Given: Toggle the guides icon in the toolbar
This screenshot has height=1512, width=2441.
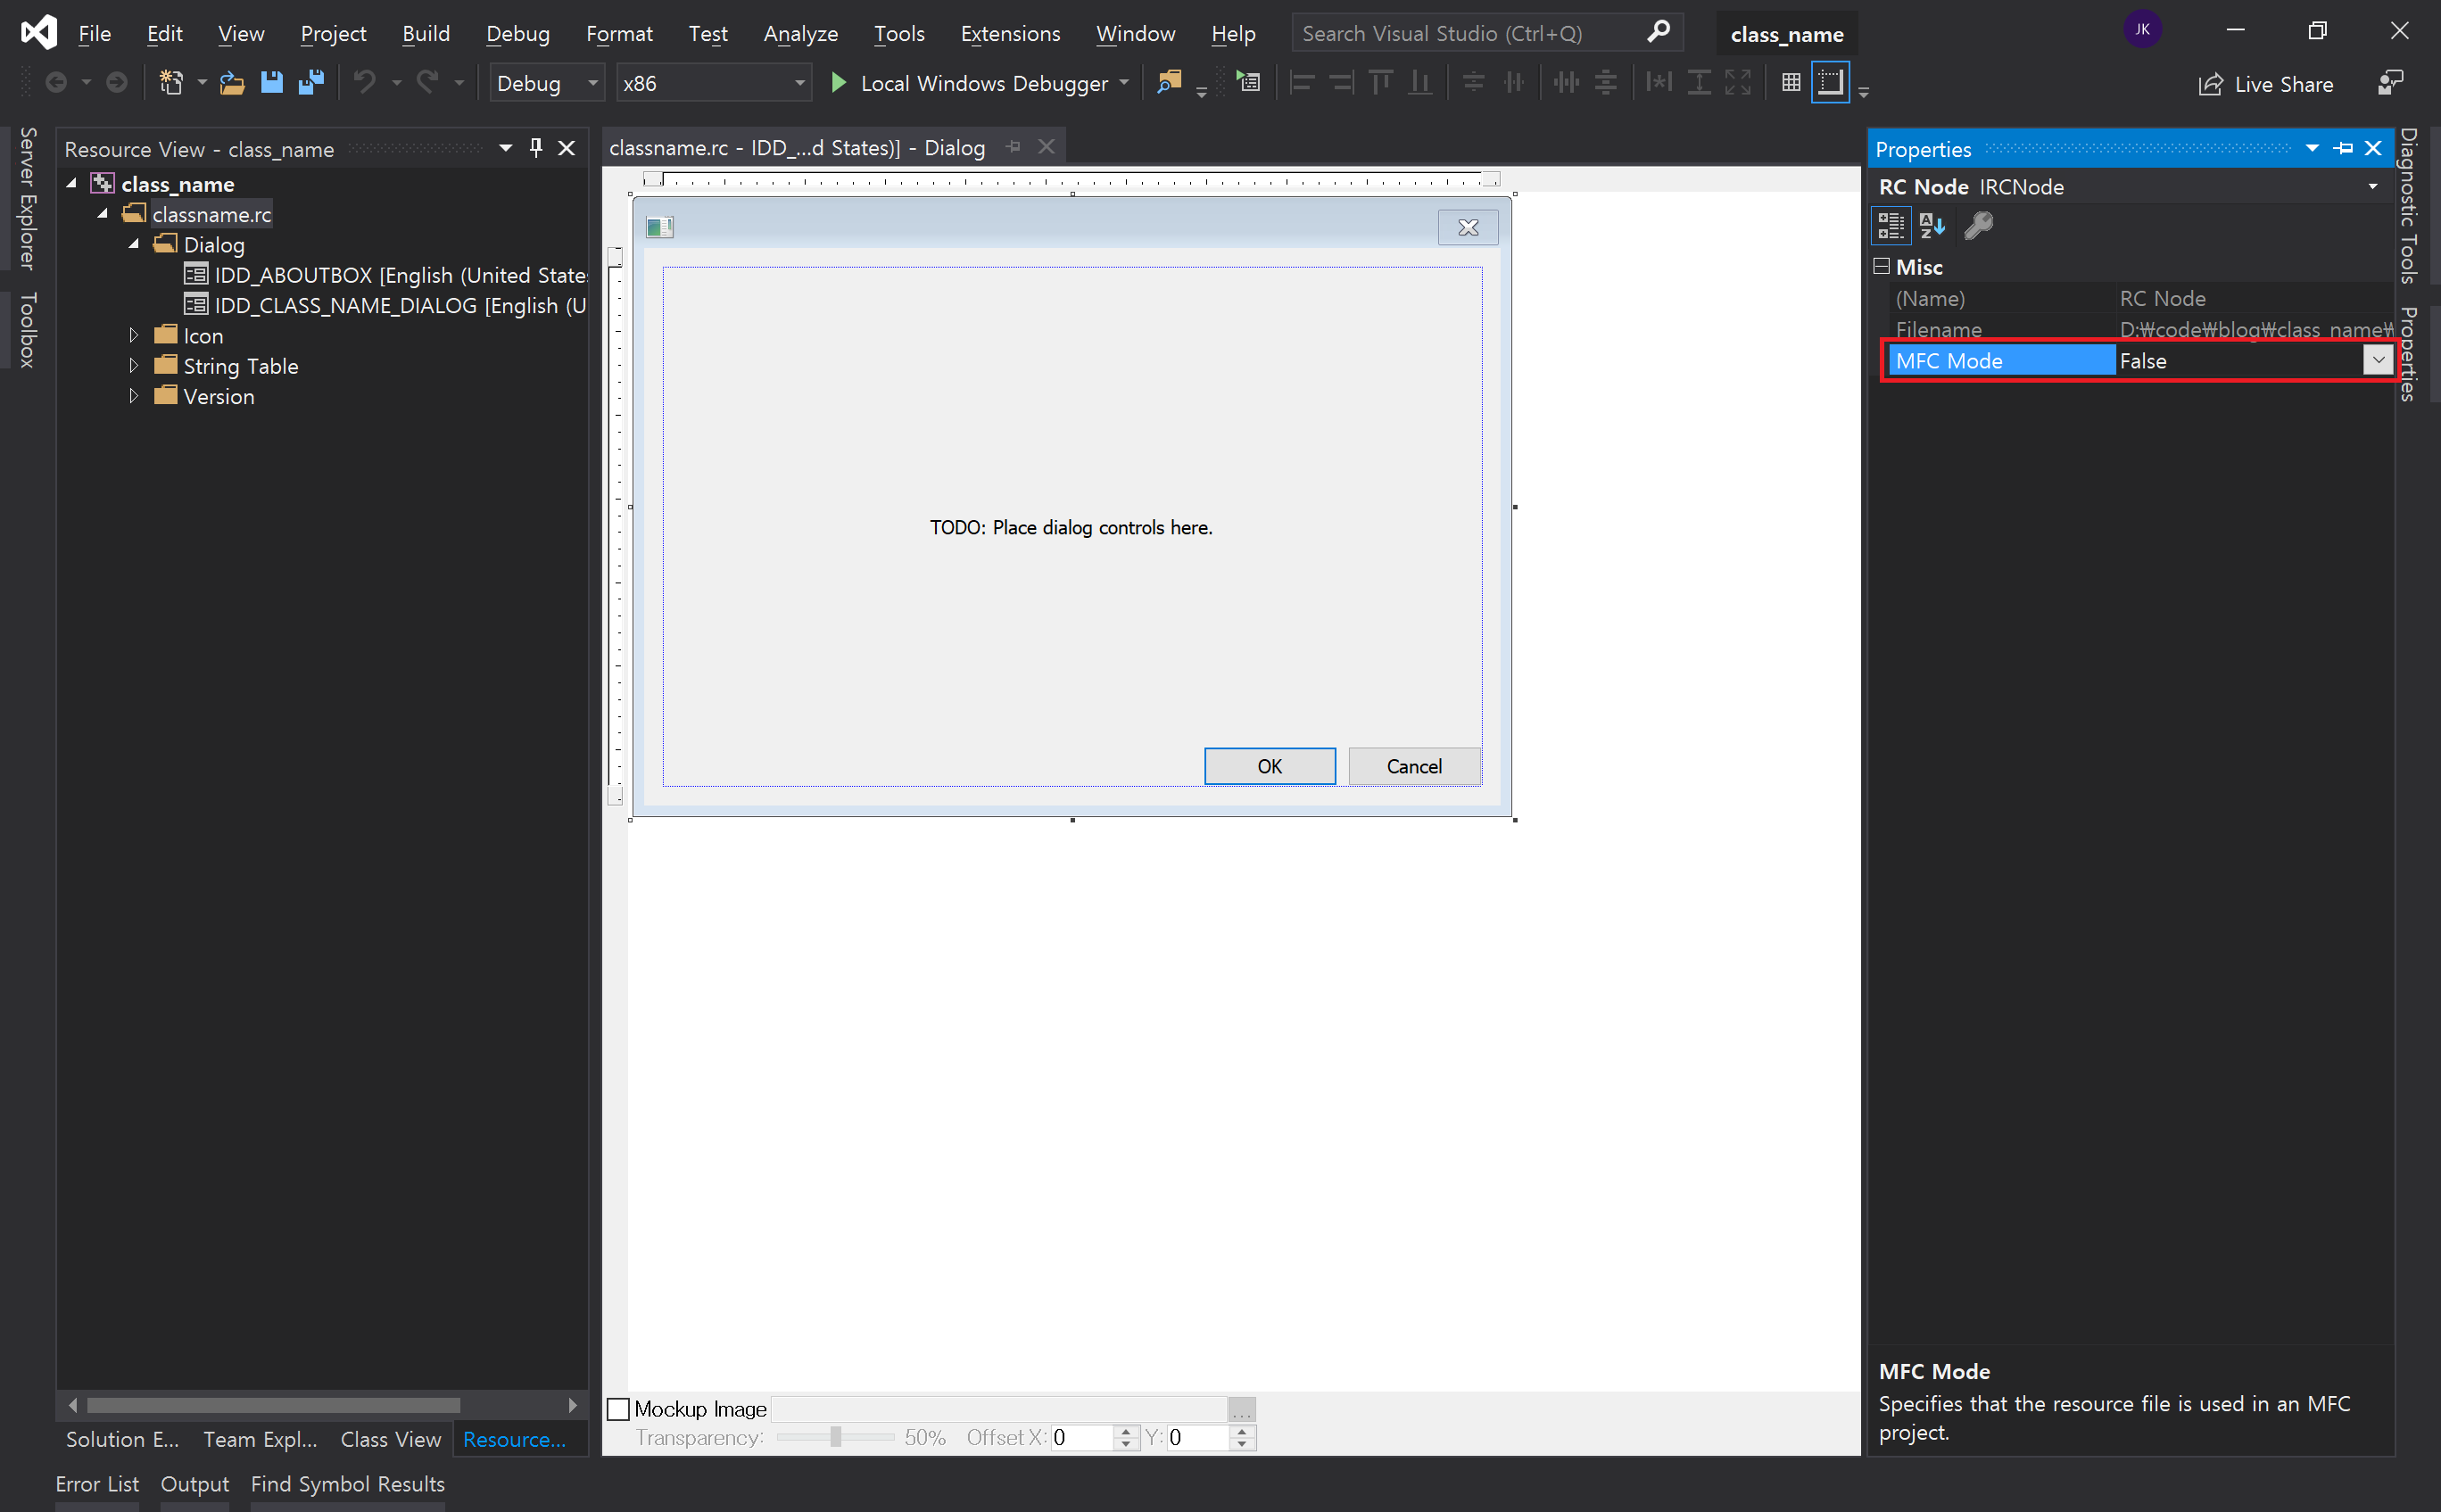Looking at the screenshot, I should pyautogui.click(x=1830, y=83).
